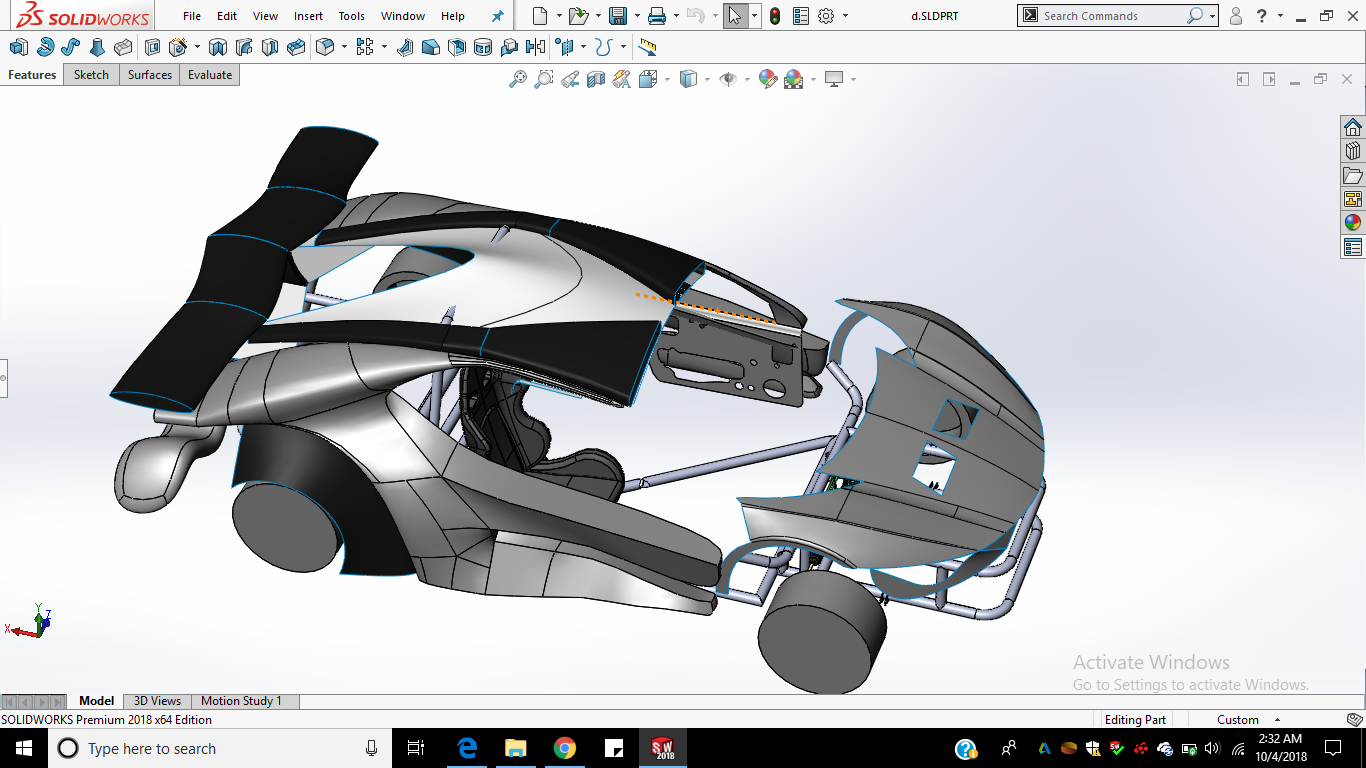This screenshot has width=1366, height=768.
Task: Click the Swept Boss/Base icon
Action: tap(71, 47)
